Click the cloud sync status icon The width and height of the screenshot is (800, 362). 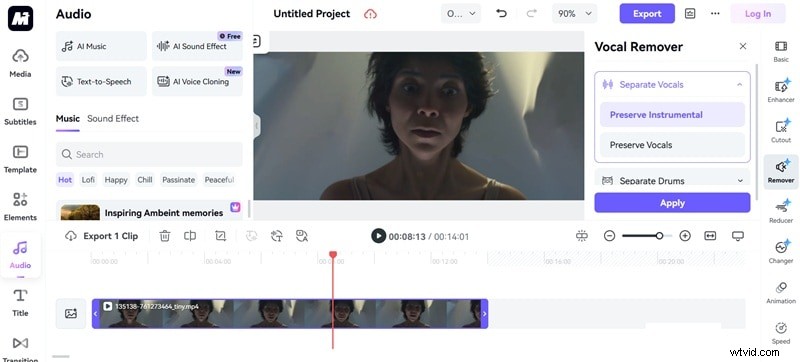point(370,14)
